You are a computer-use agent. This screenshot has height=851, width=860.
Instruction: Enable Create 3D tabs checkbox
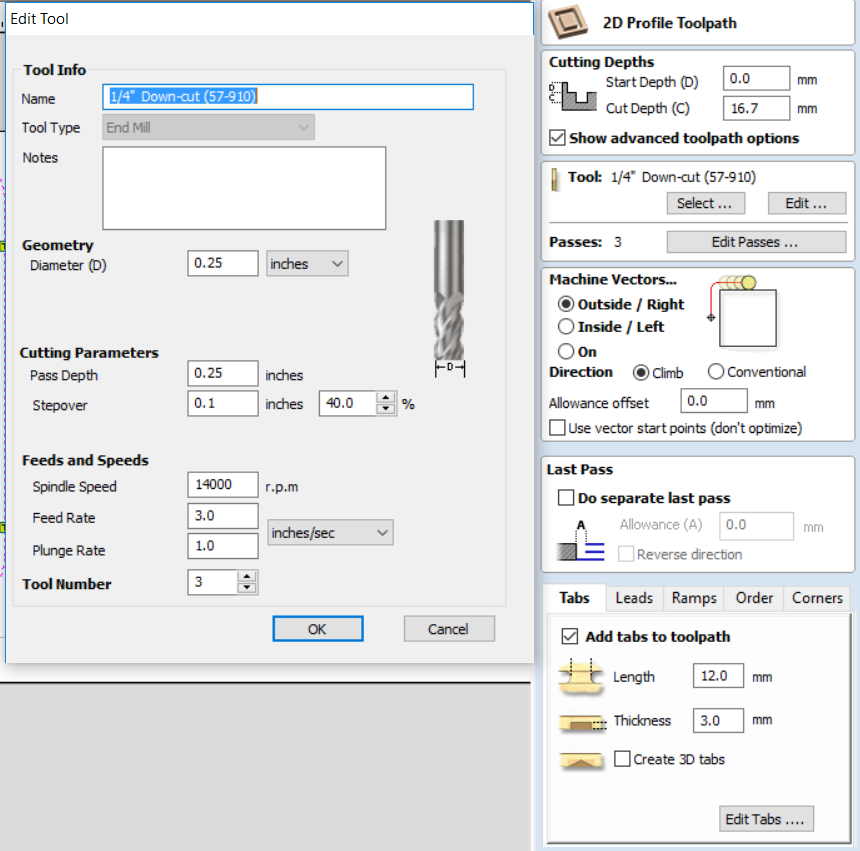622,758
